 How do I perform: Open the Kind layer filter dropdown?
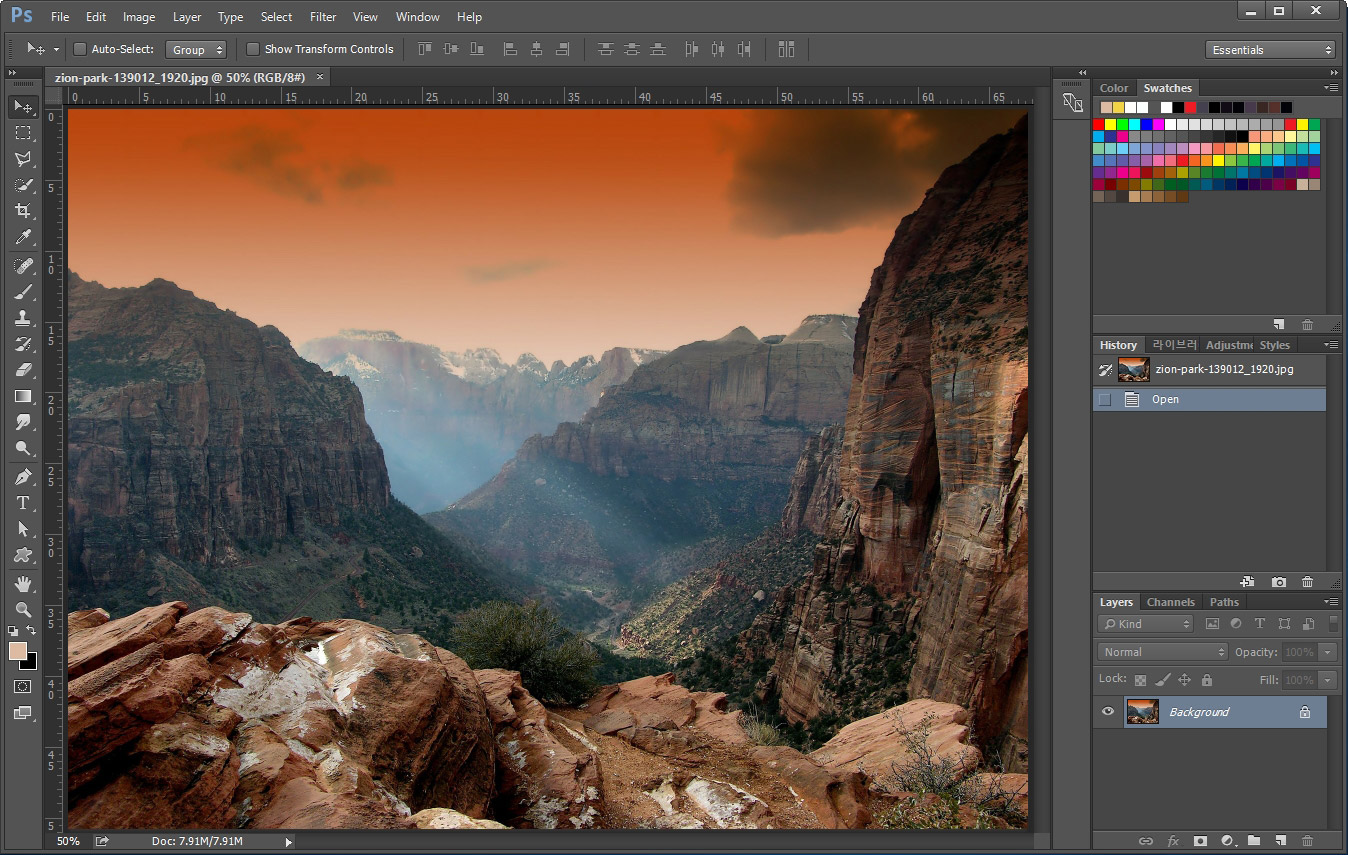click(x=1146, y=624)
